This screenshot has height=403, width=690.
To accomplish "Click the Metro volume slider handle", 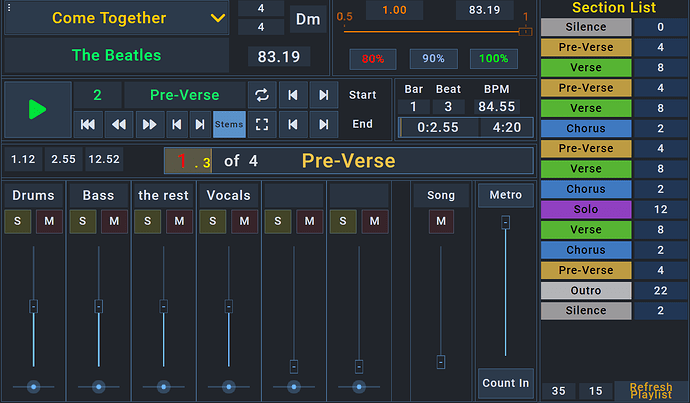I will point(505,222).
